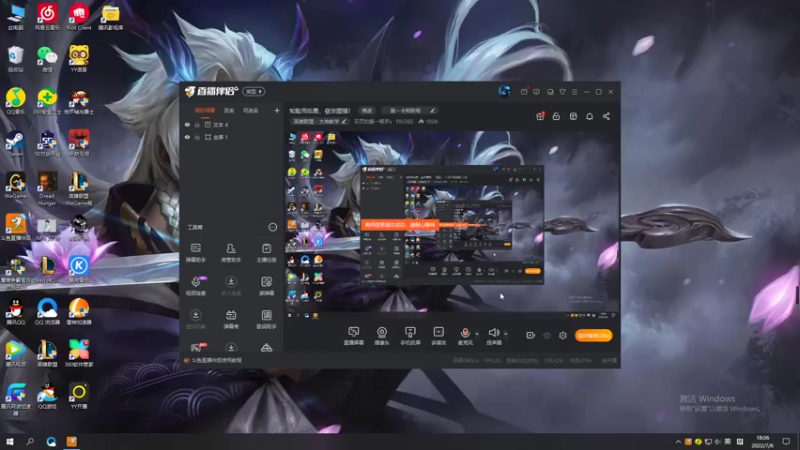
Task: Select the 文本 4 source row
Action: pyautogui.click(x=231, y=124)
